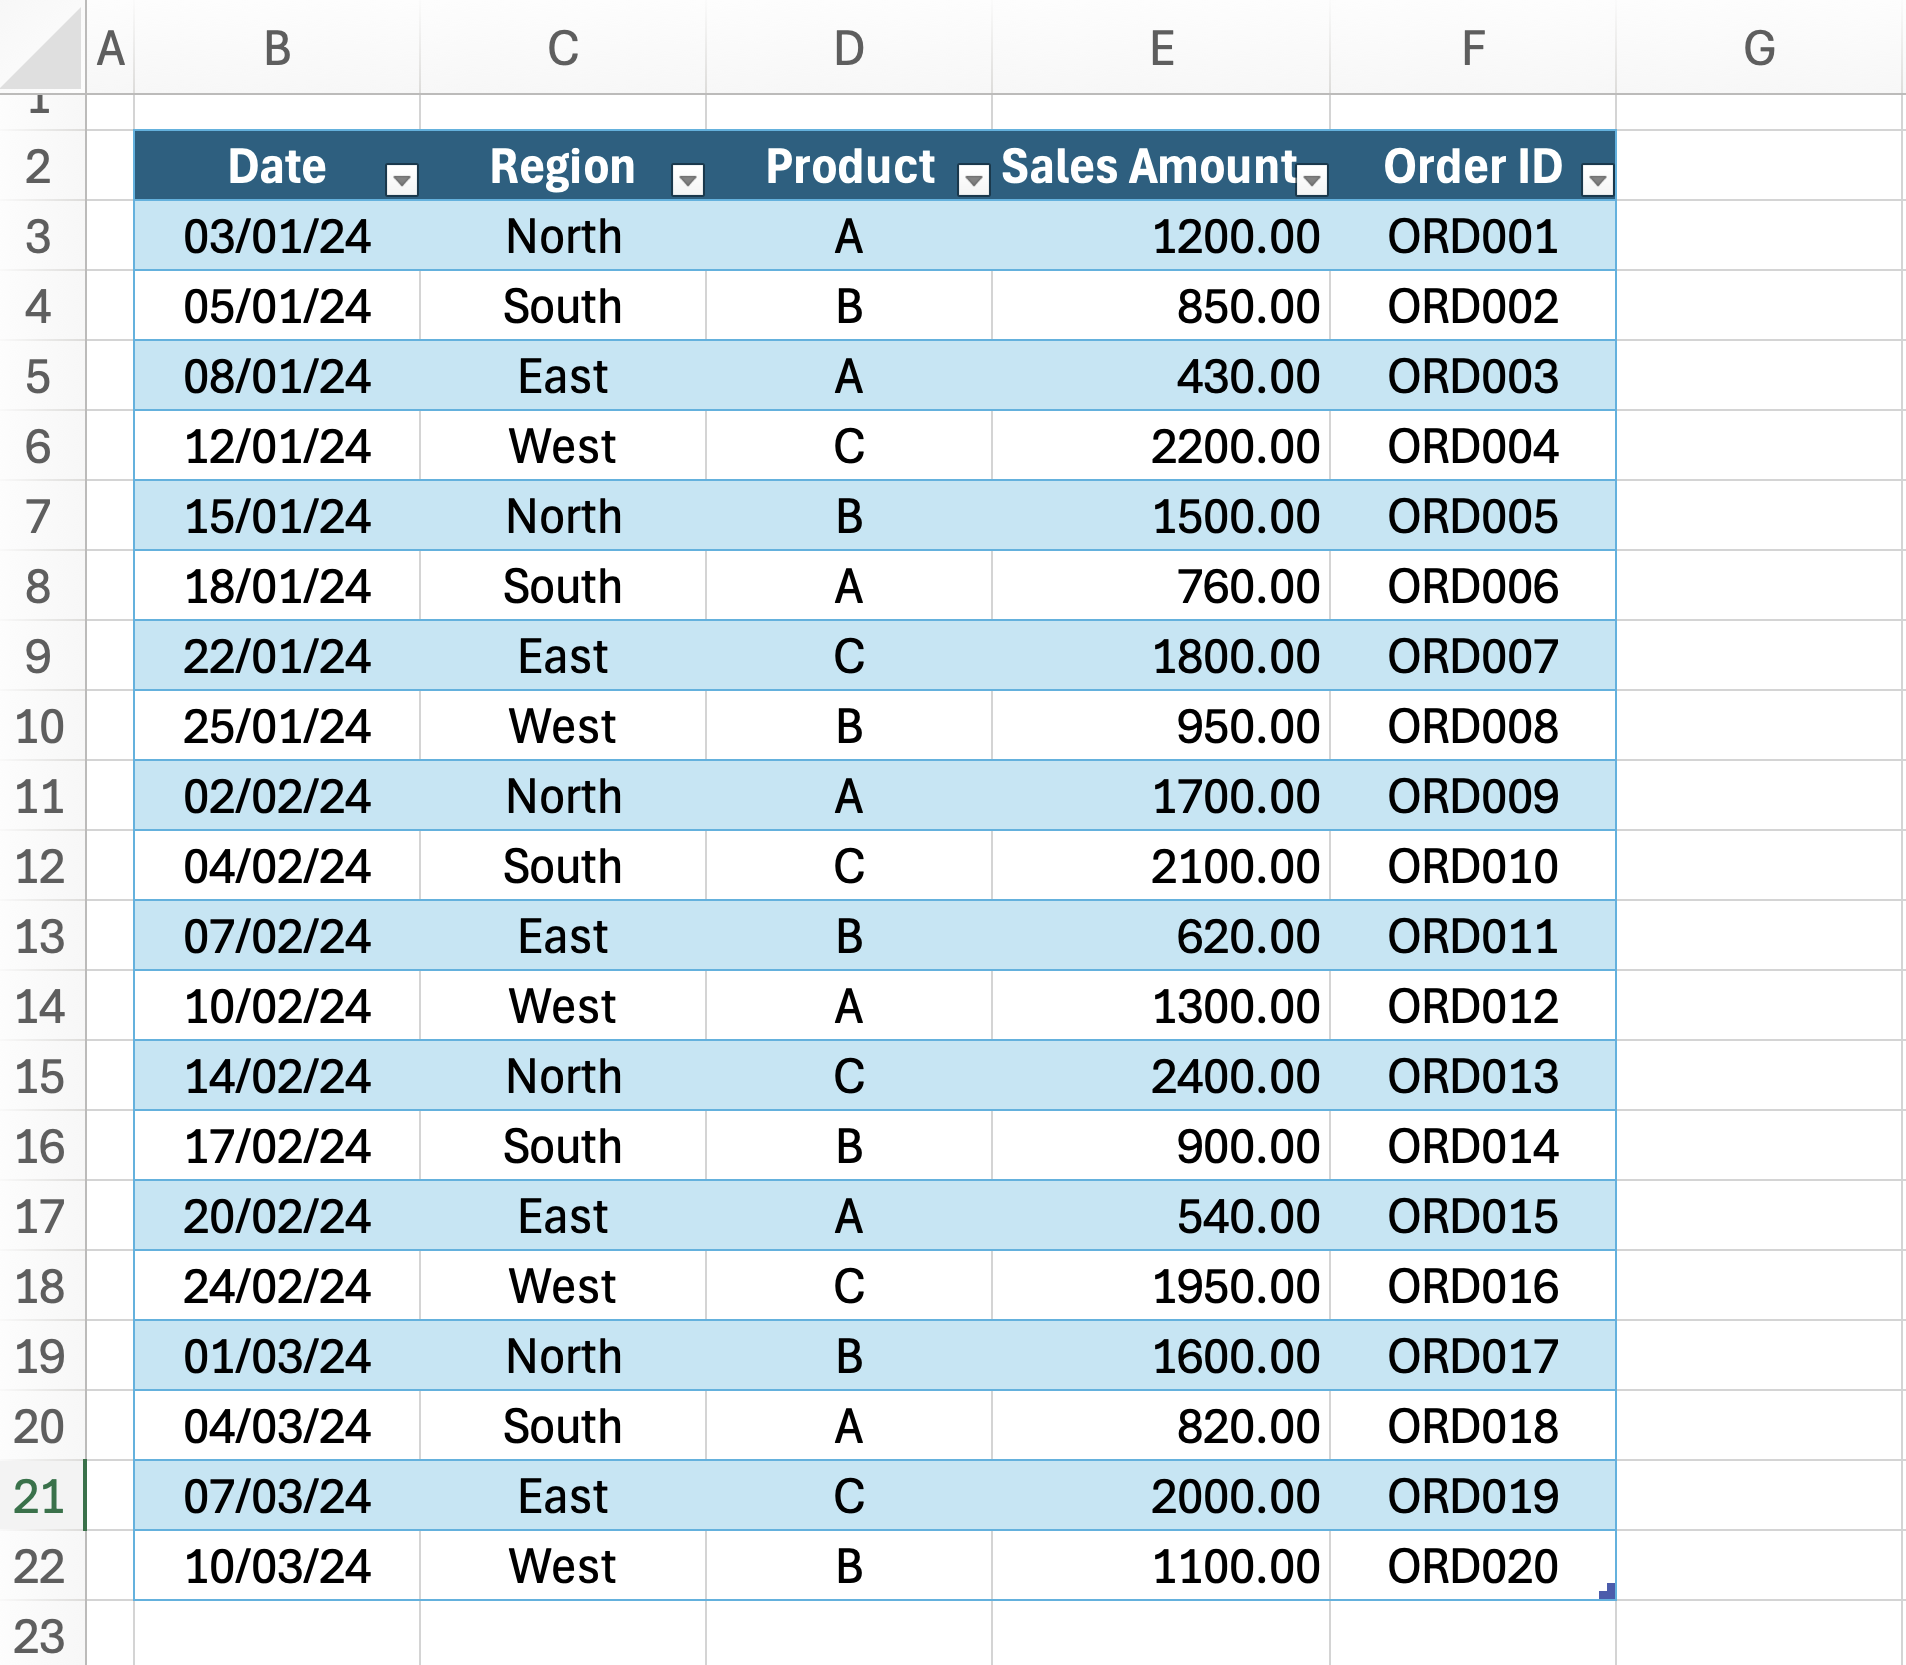Click the East region cell in row 13
The image size is (1906, 1665).
tap(563, 936)
